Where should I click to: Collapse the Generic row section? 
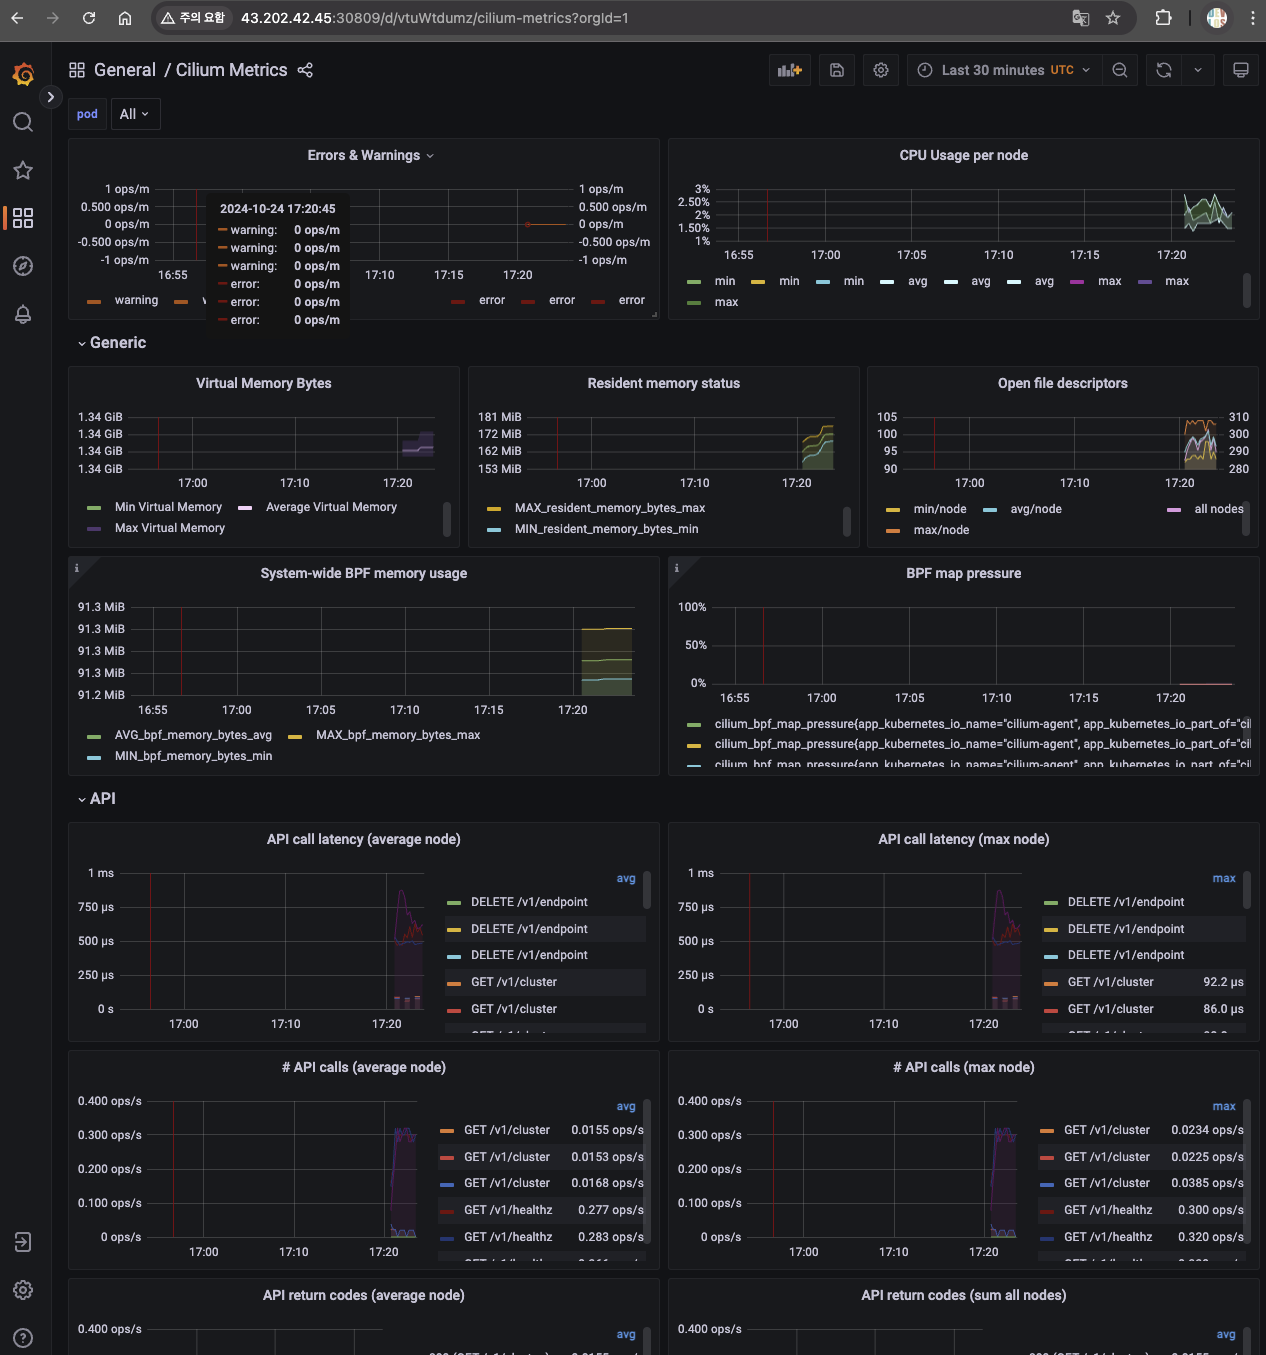[112, 343]
